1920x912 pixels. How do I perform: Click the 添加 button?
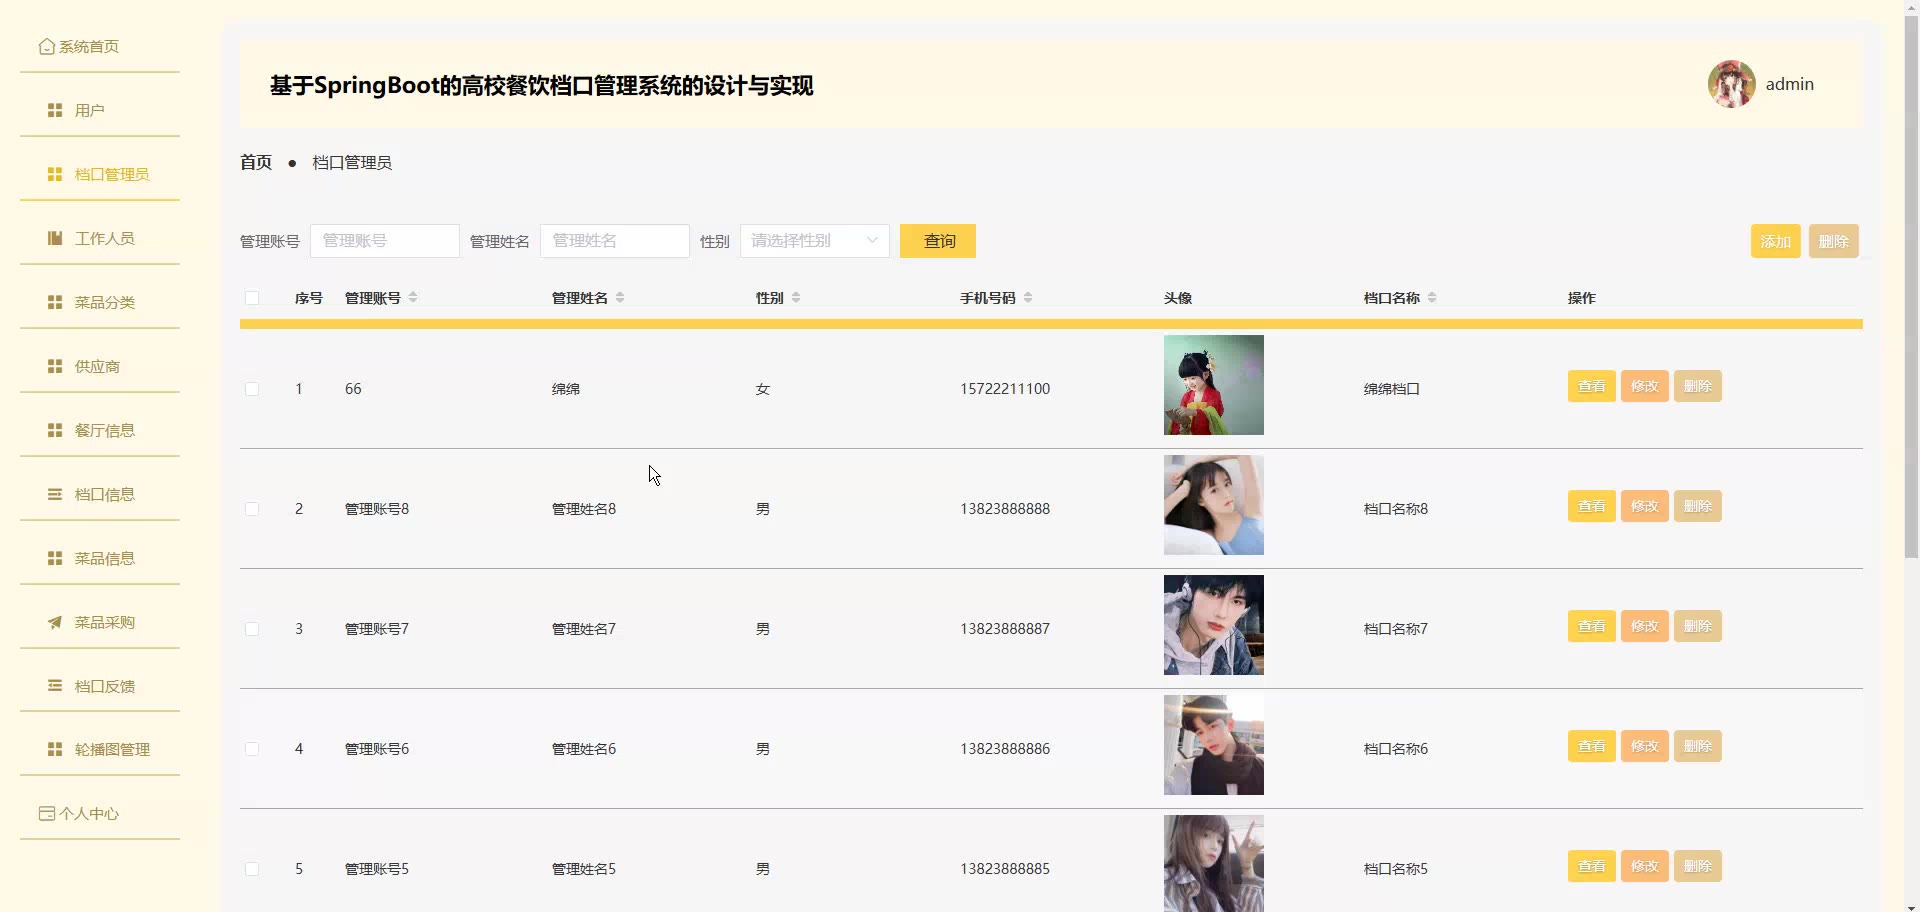[1775, 241]
